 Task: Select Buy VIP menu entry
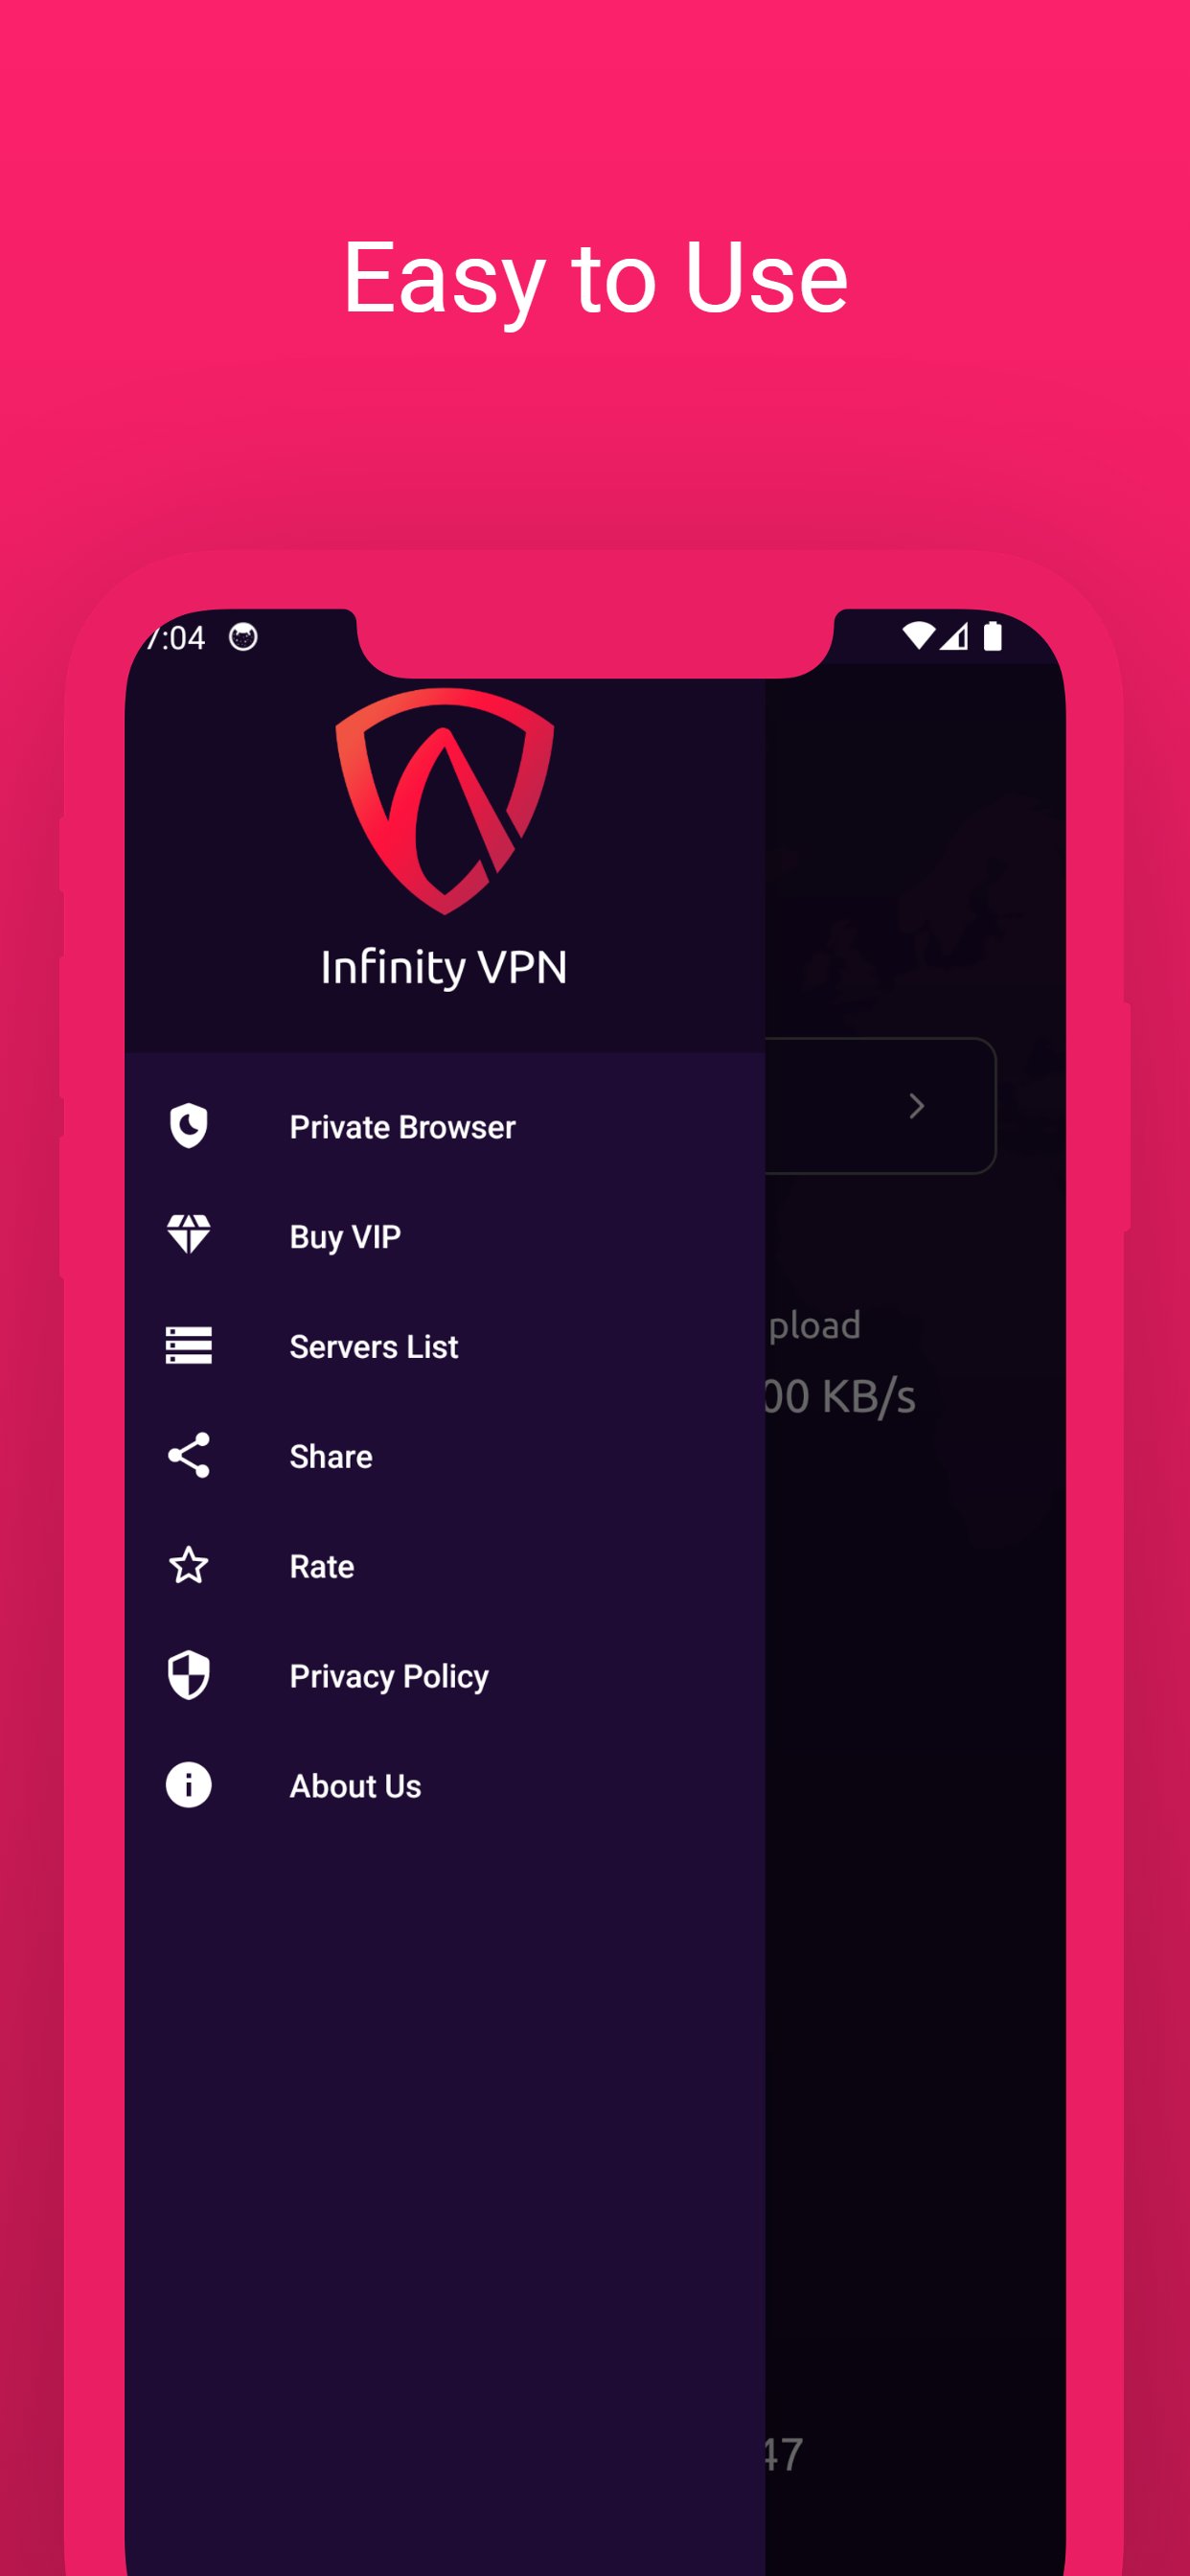pyautogui.click(x=444, y=1236)
